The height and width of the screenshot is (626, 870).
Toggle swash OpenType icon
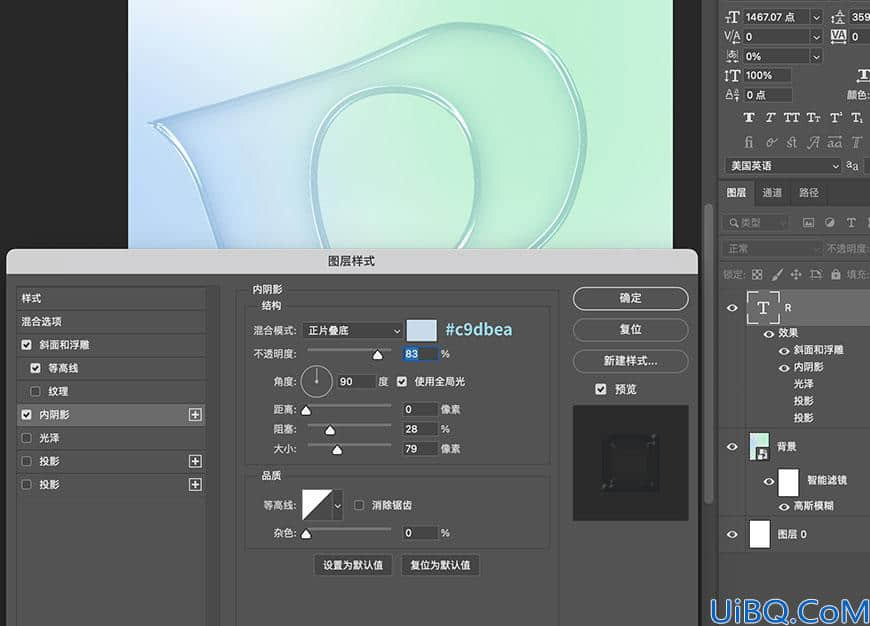(x=813, y=143)
